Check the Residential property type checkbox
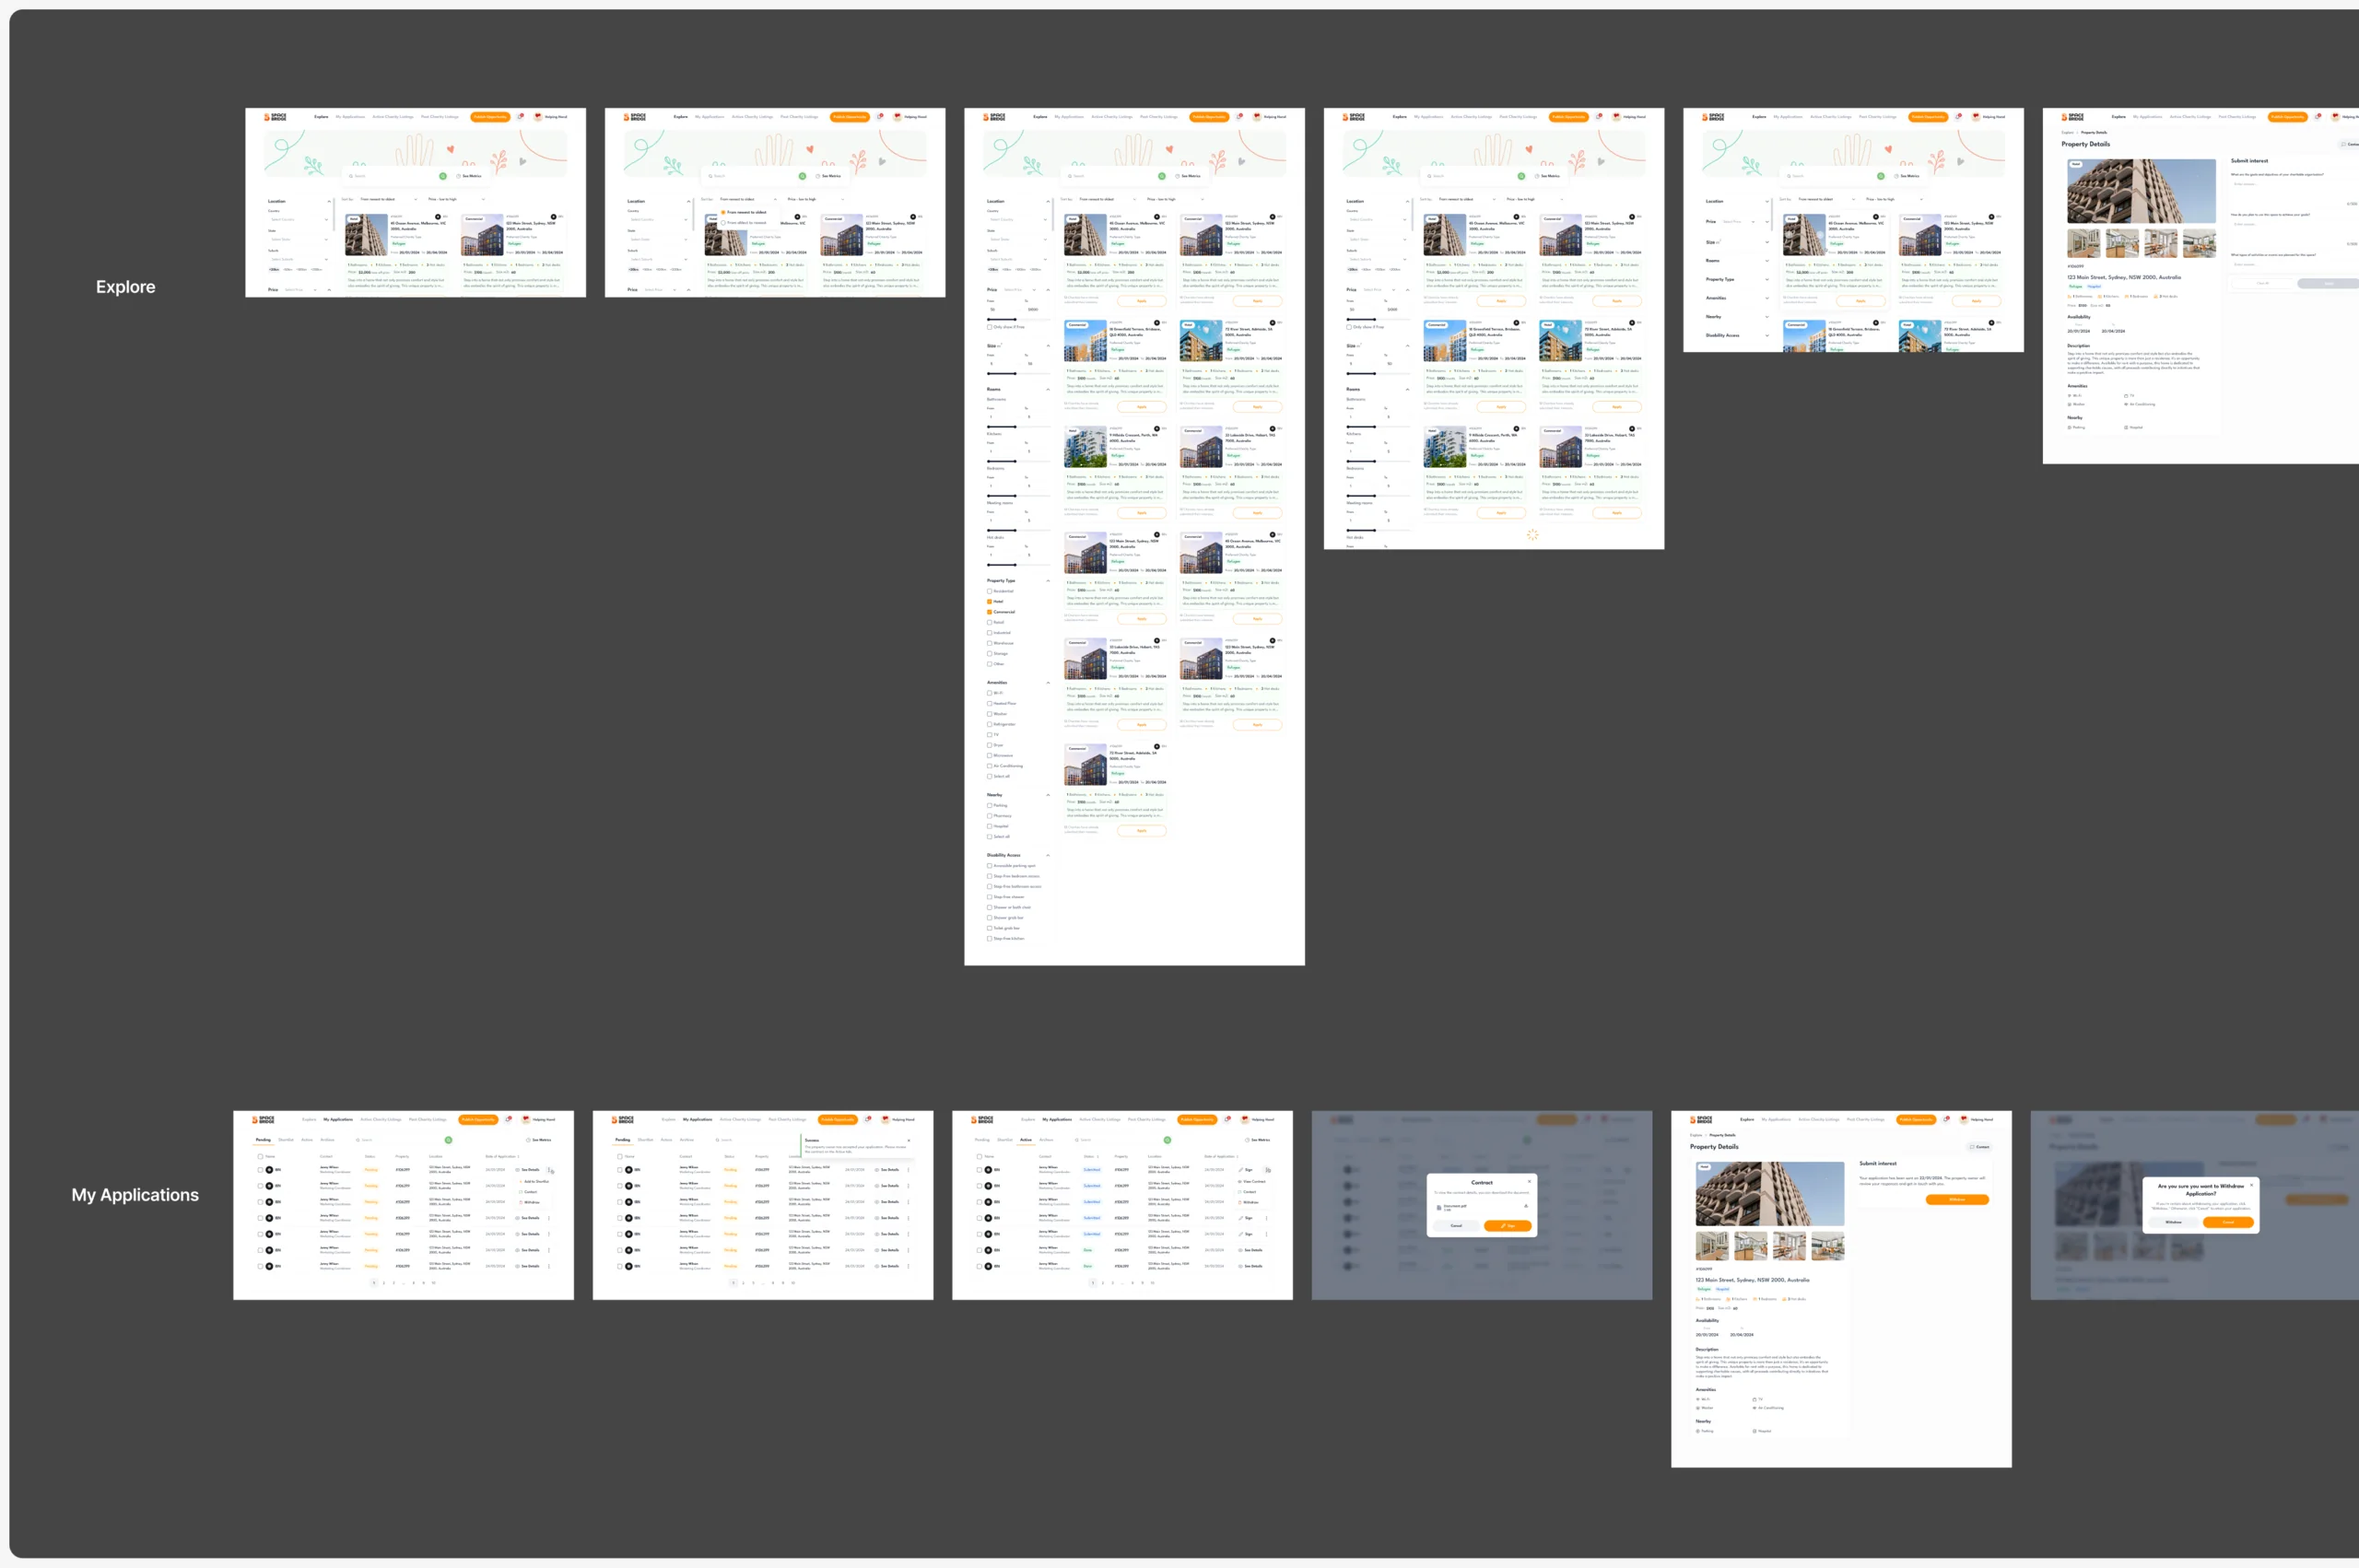Screen dimensions: 2359x1568 pos(990,591)
